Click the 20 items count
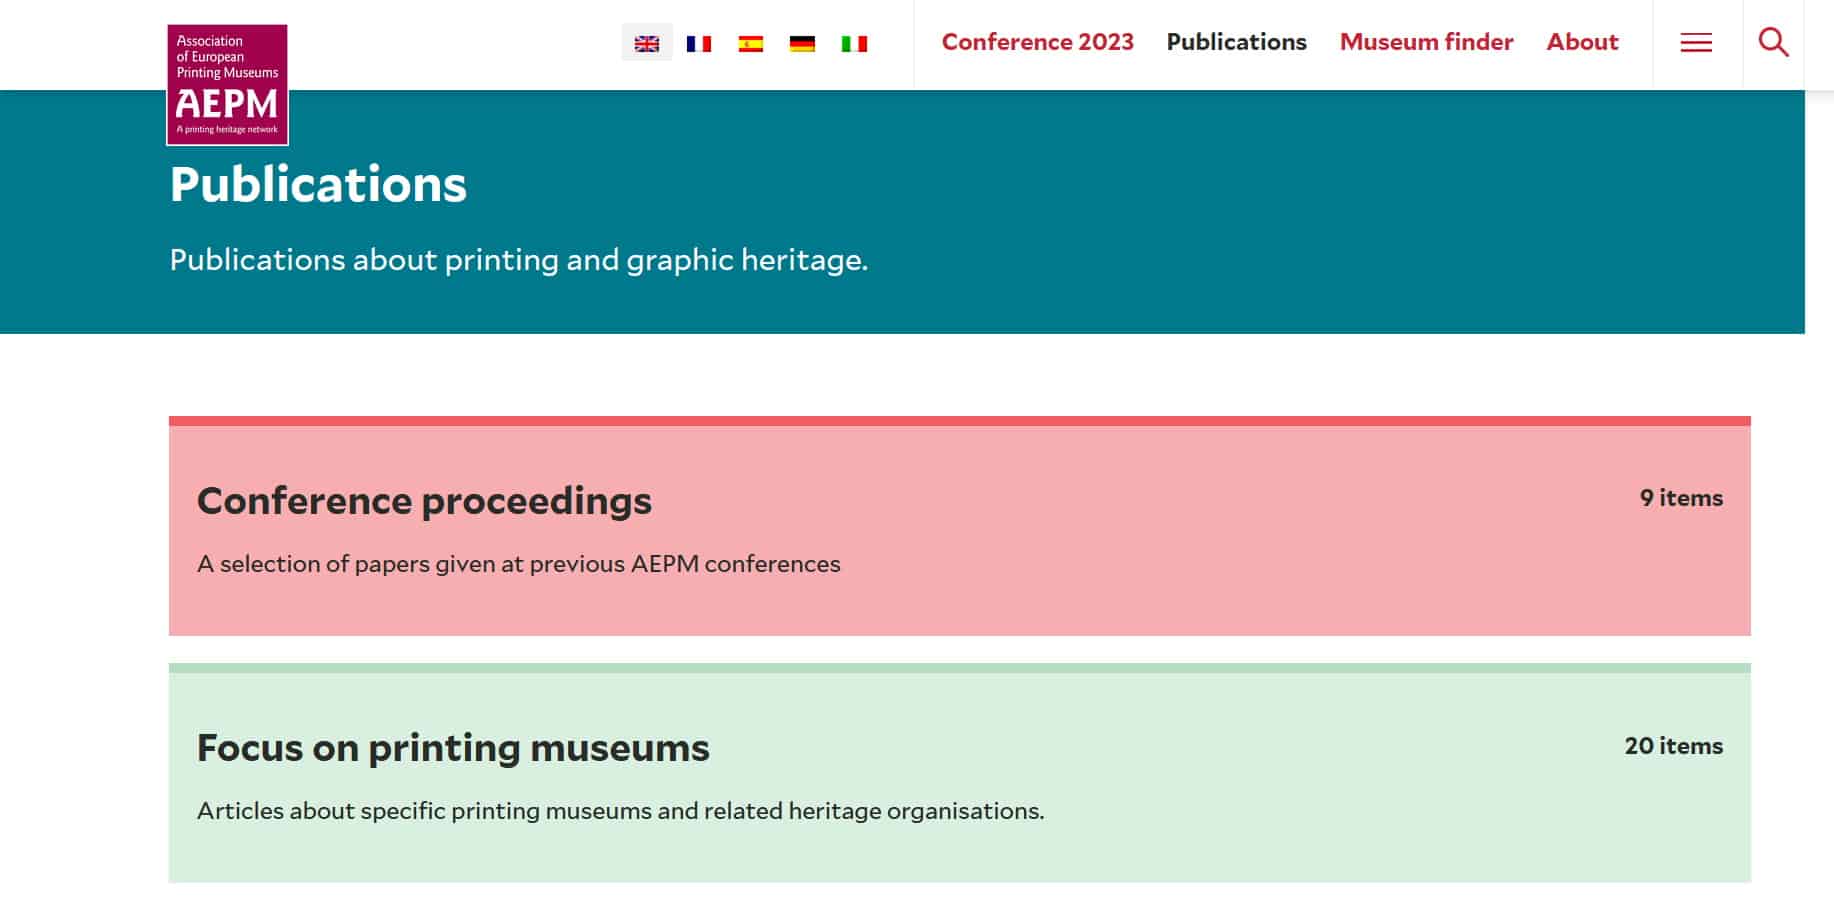 (x=1674, y=746)
